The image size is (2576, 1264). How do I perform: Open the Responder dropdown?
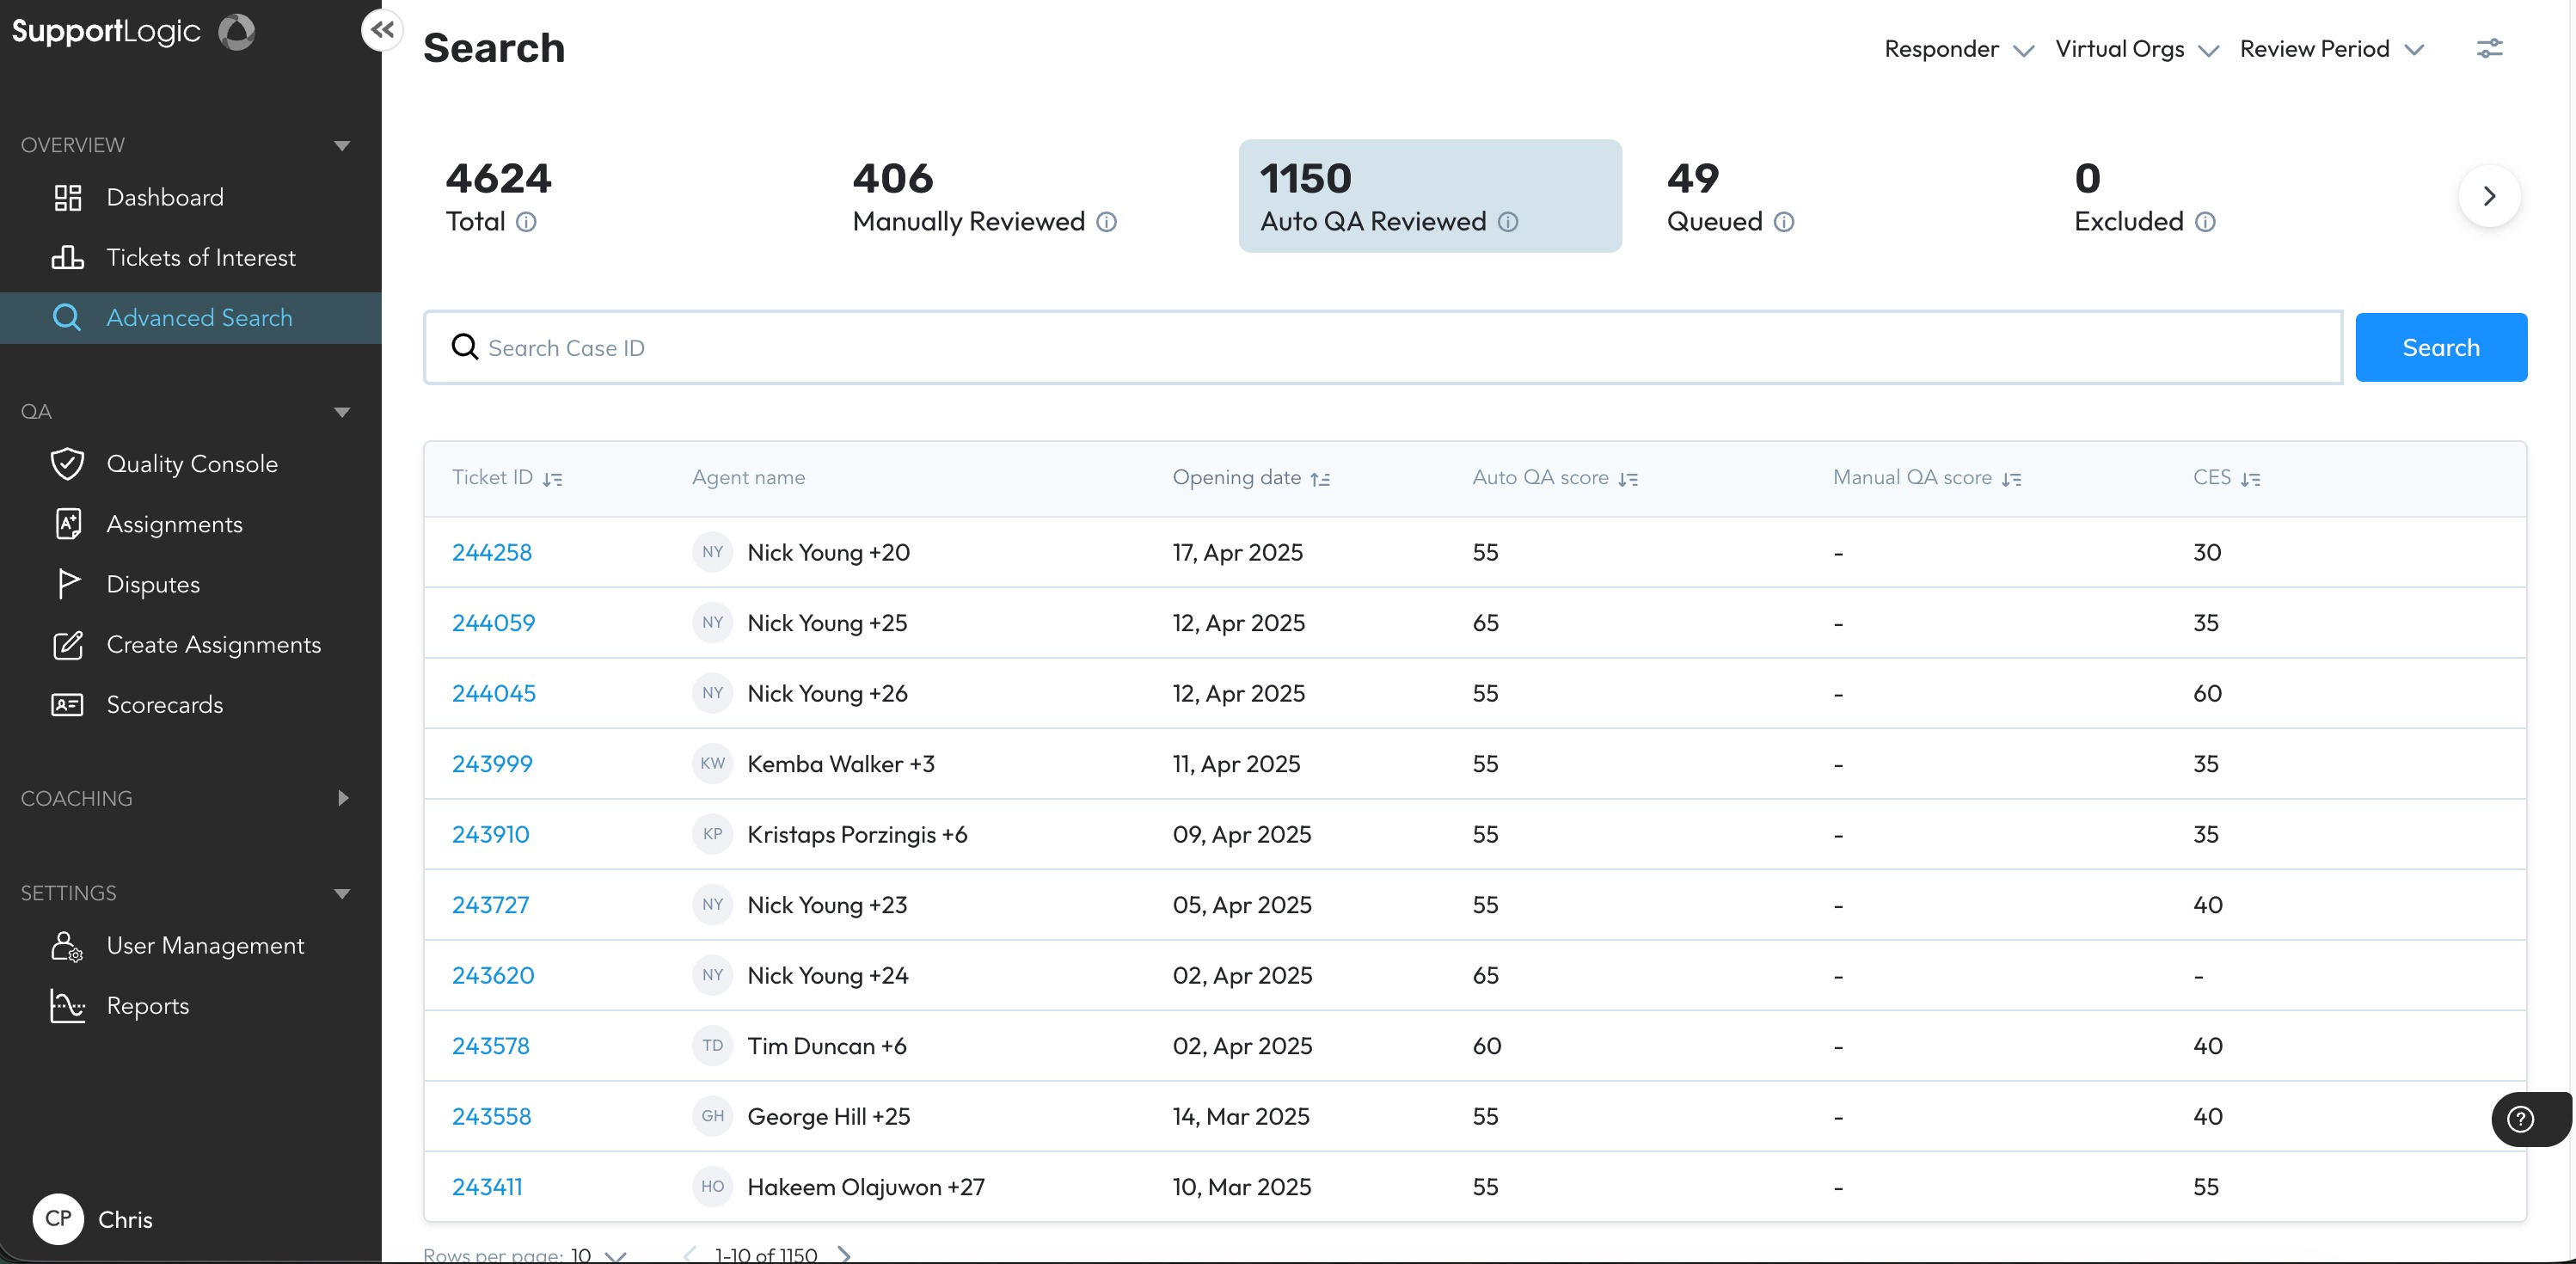[1957, 49]
